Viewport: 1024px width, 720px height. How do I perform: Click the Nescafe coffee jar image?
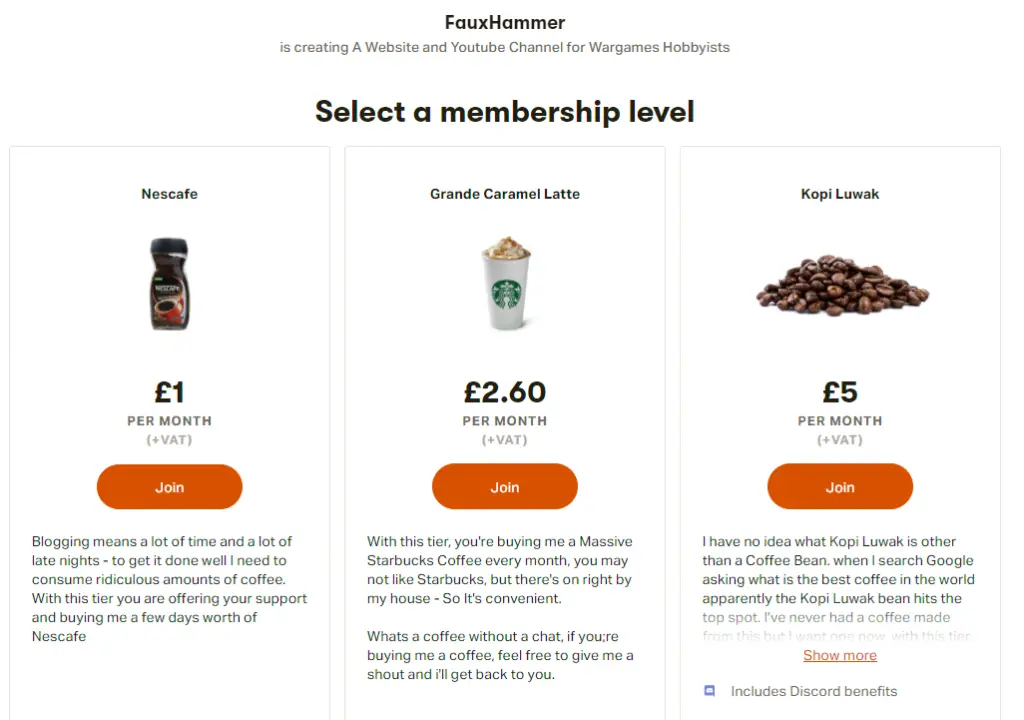click(x=169, y=284)
